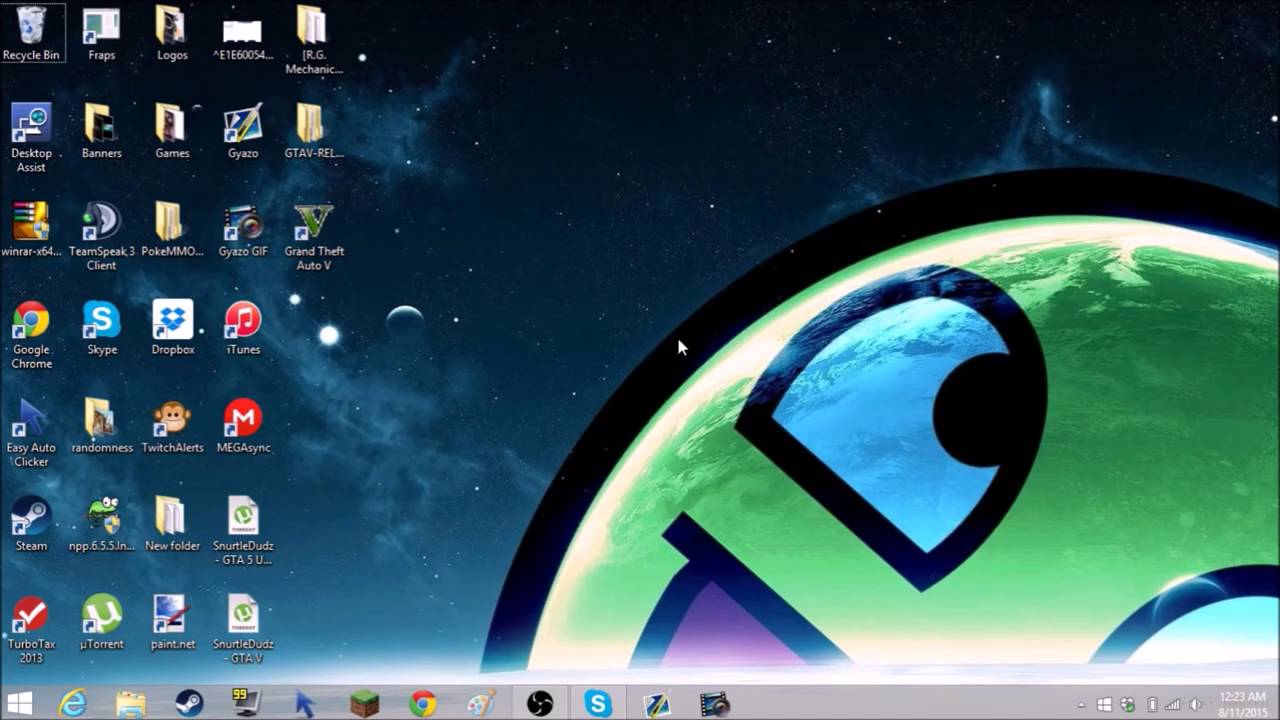Select the Skype desktop shortcut
The width and height of the screenshot is (1280, 720).
point(101,327)
